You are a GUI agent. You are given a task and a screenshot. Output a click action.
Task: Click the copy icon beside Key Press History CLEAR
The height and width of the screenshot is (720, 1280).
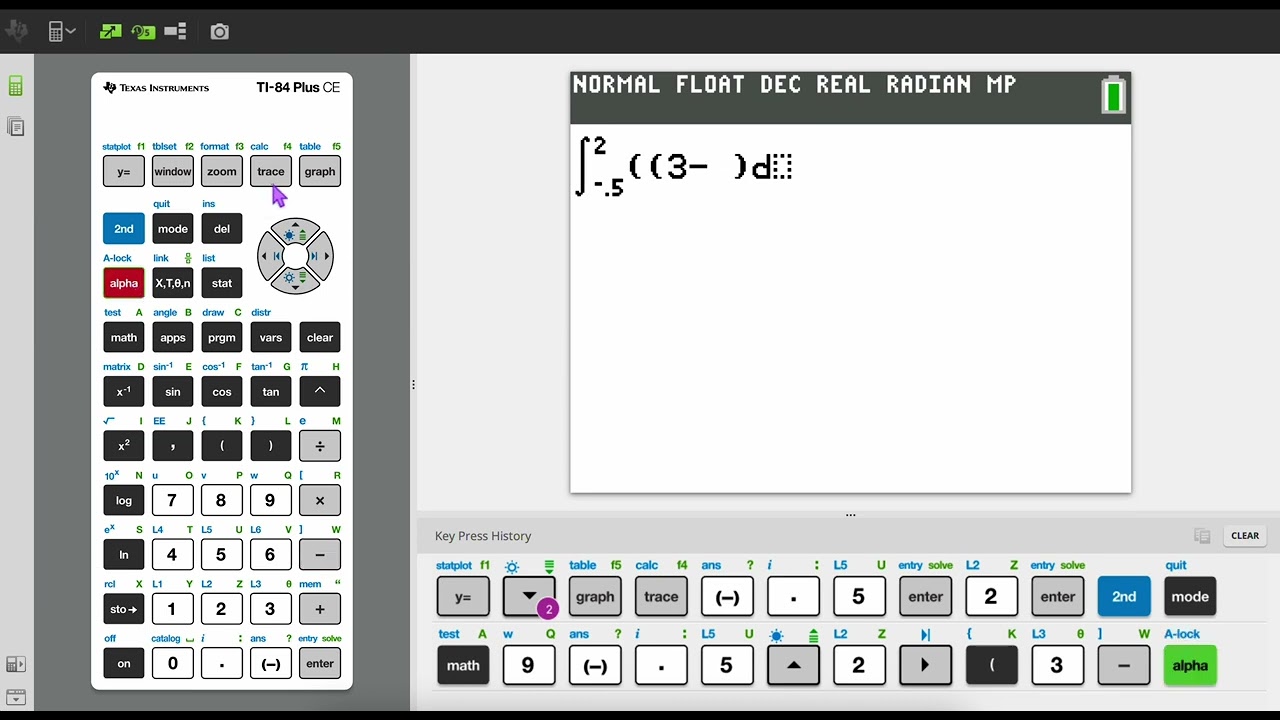point(1202,536)
